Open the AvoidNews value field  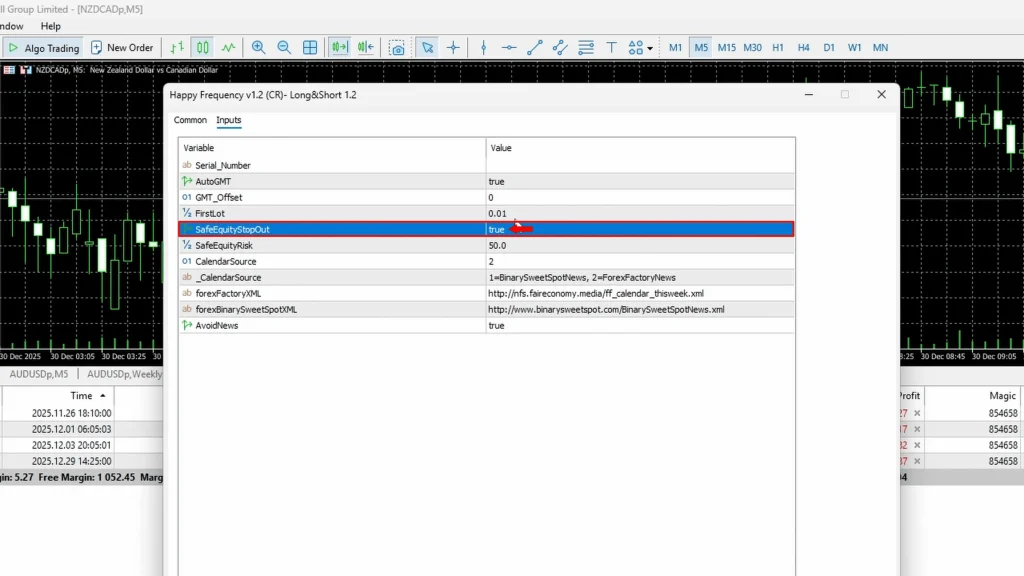[640, 326]
